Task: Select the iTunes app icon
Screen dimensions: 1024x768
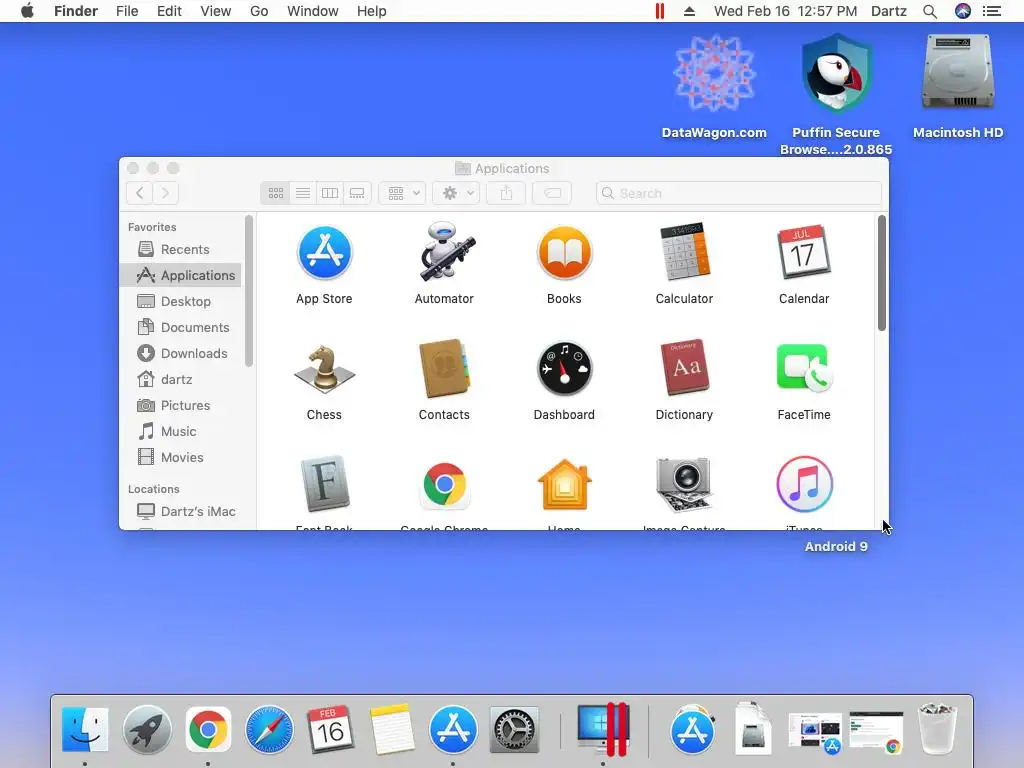Action: (804, 485)
